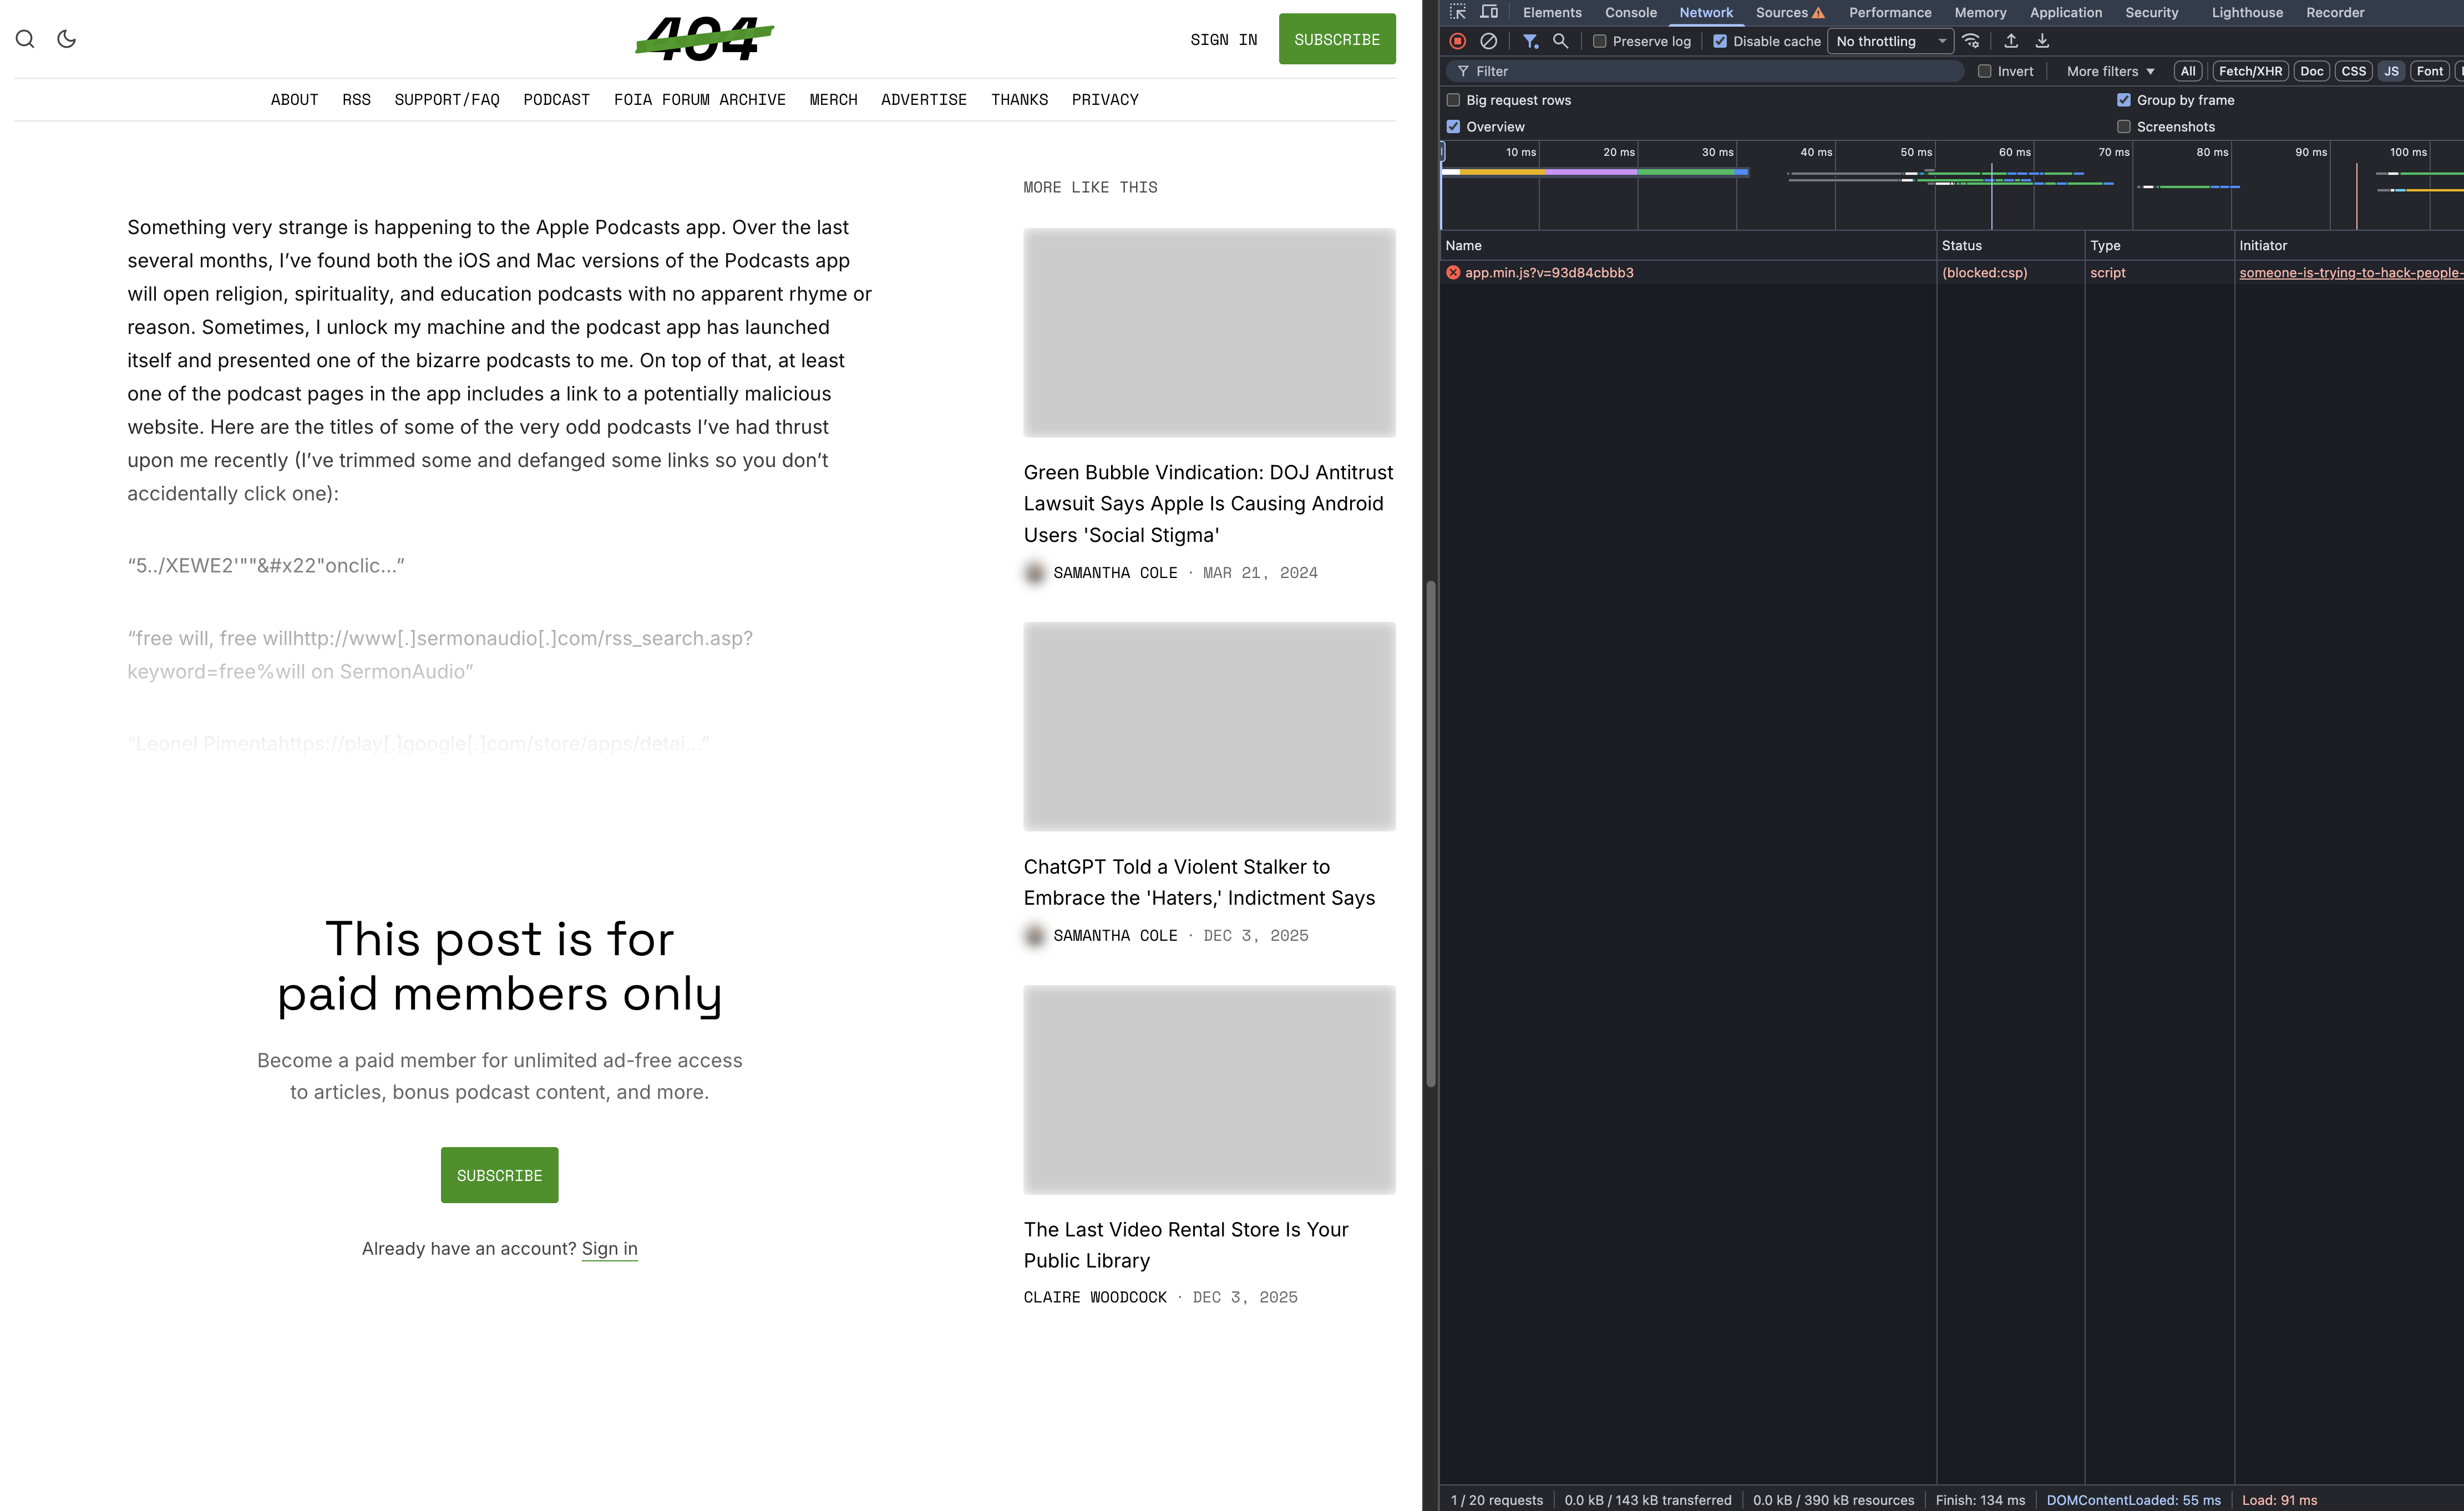Open the website search magnifier icon
This screenshot has height=1511, width=2464.
click(25, 39)
